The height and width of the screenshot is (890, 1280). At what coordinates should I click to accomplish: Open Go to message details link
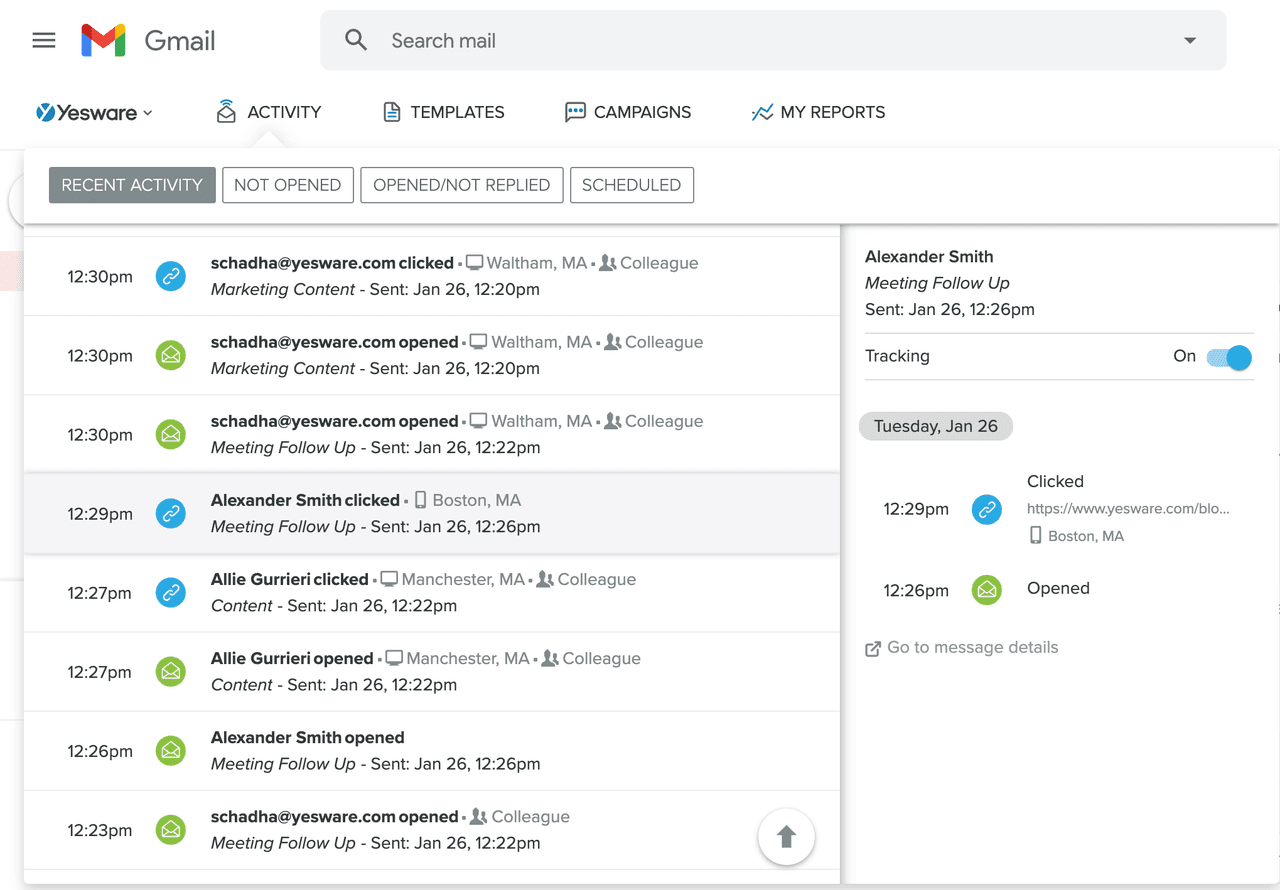point(971,648)
